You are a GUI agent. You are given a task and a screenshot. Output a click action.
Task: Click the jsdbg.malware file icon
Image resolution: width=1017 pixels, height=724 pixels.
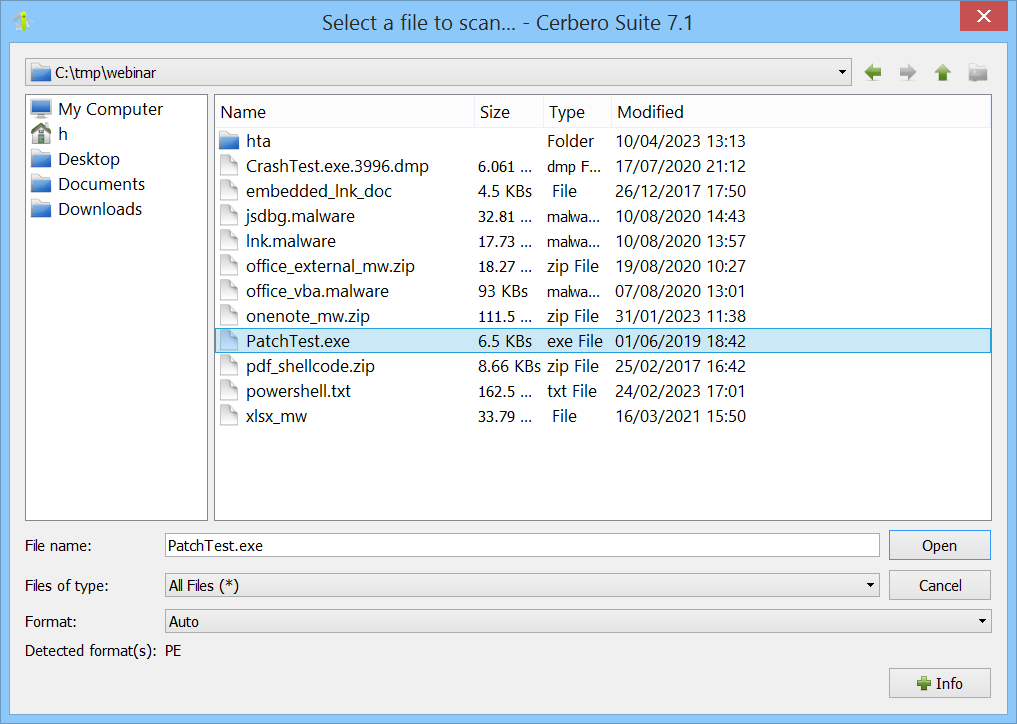pos(229,216)
